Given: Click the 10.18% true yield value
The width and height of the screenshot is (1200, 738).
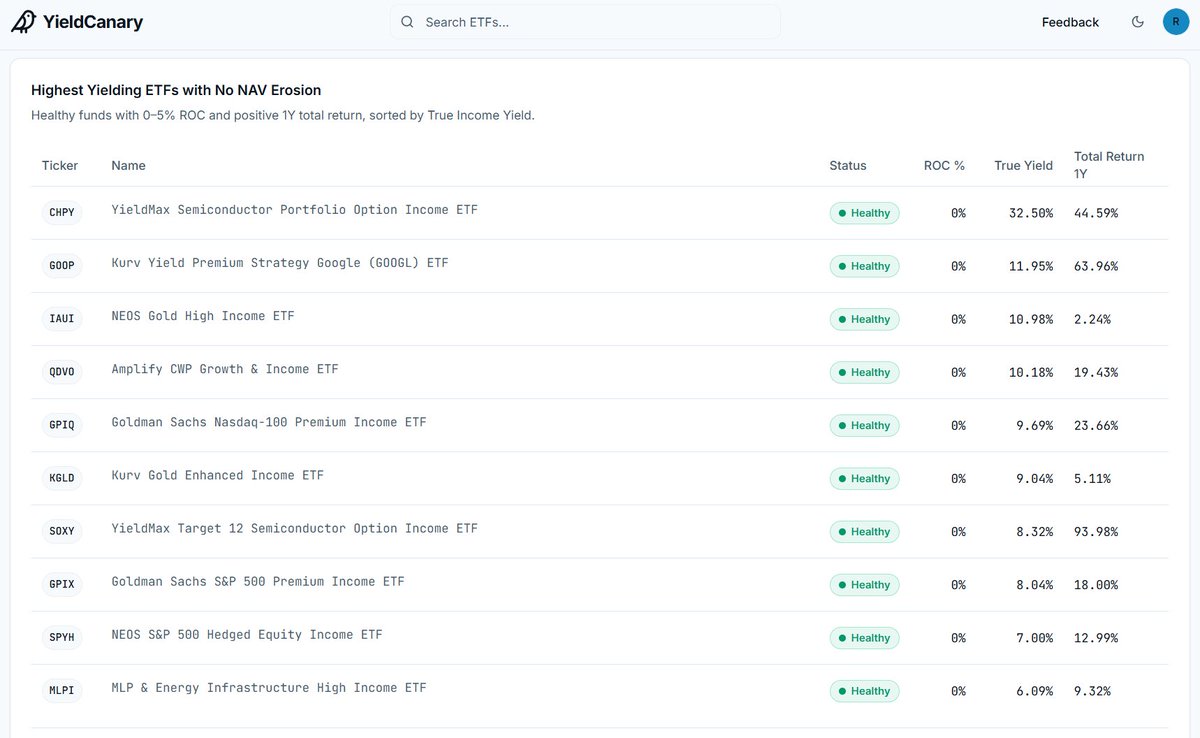Looking at the screenshot, I should point(1031,372).
